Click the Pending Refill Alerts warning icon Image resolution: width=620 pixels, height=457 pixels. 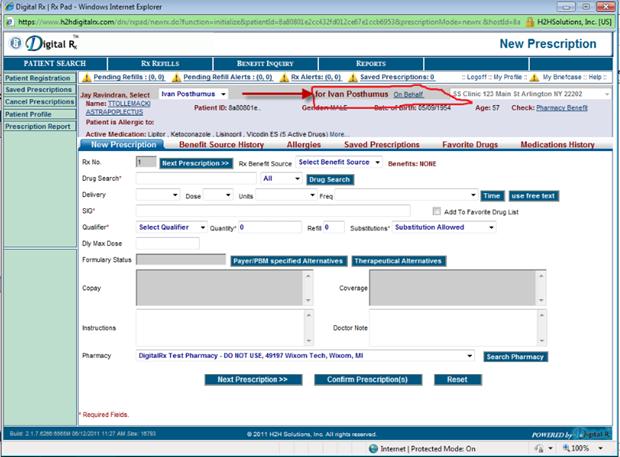click(x=178, y=77)
